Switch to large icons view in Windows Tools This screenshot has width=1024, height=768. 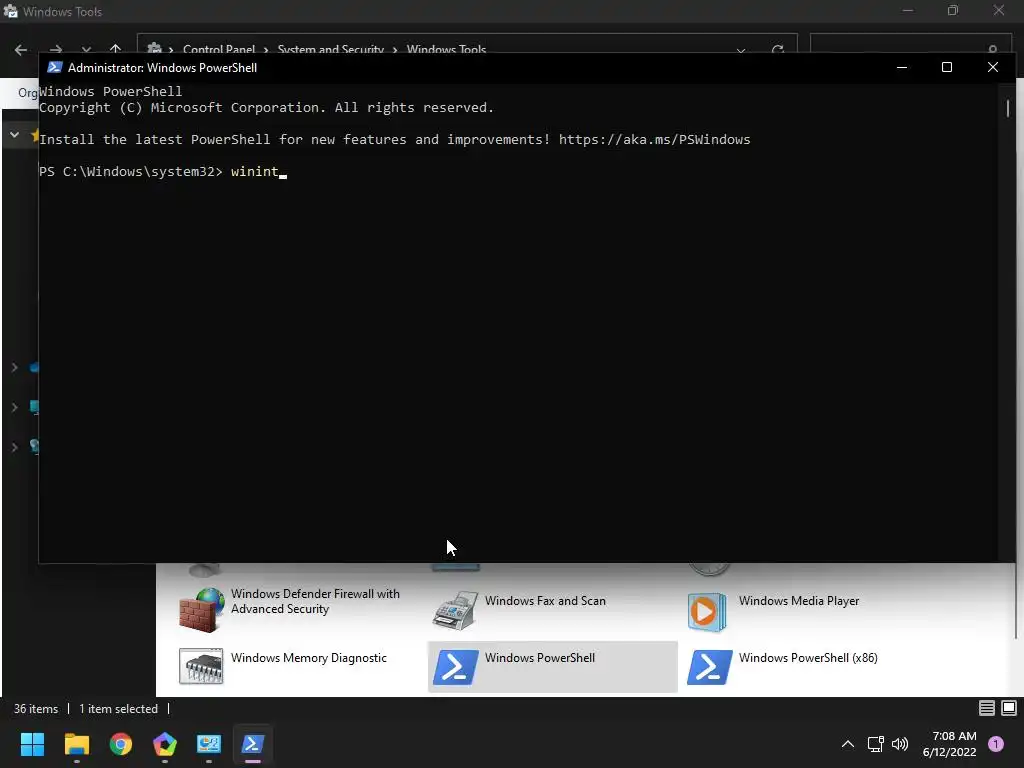point(1009,708)
